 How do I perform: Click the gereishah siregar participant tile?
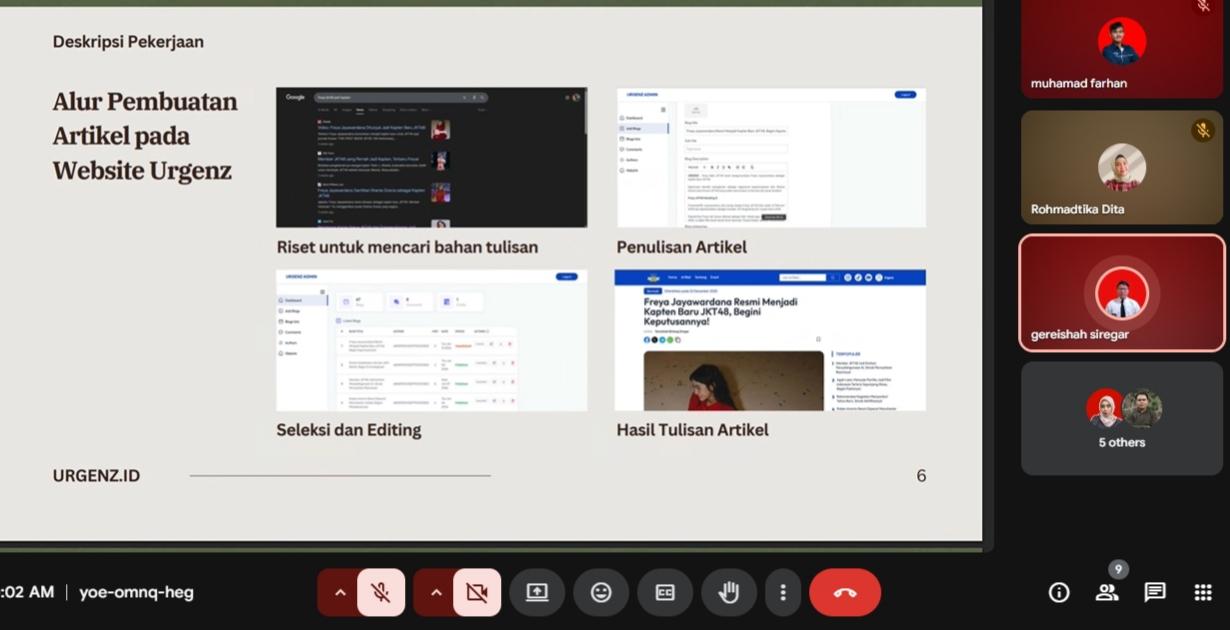1122,293
